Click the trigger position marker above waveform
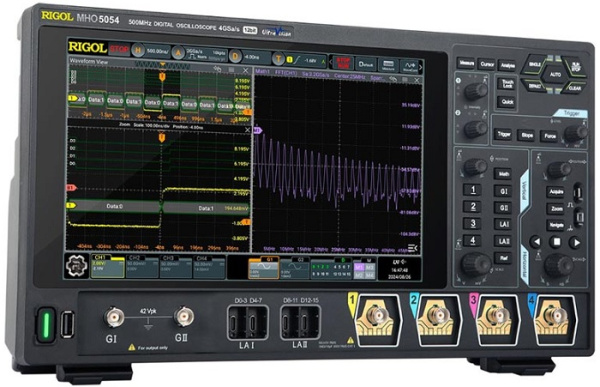This screenshot has height=387, width=600. [162, 76]
